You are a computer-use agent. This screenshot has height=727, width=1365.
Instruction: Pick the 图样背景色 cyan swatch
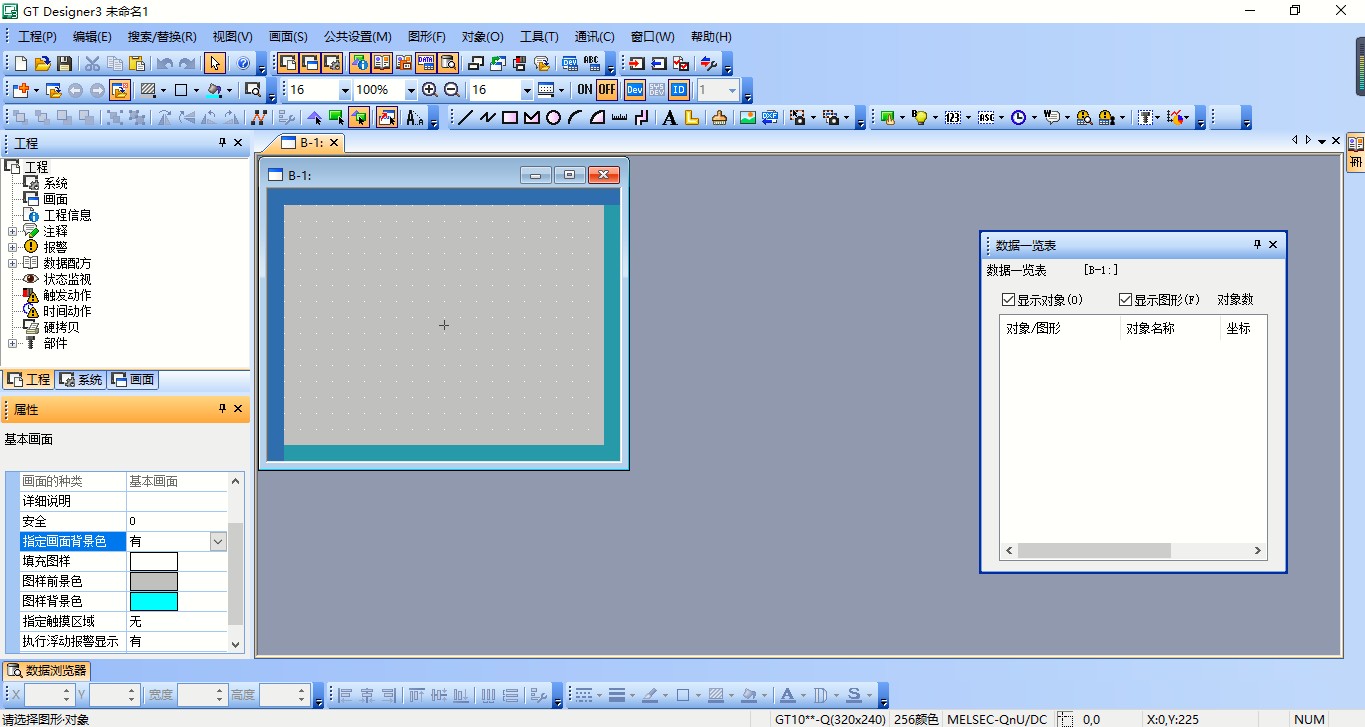click(154, 601)
